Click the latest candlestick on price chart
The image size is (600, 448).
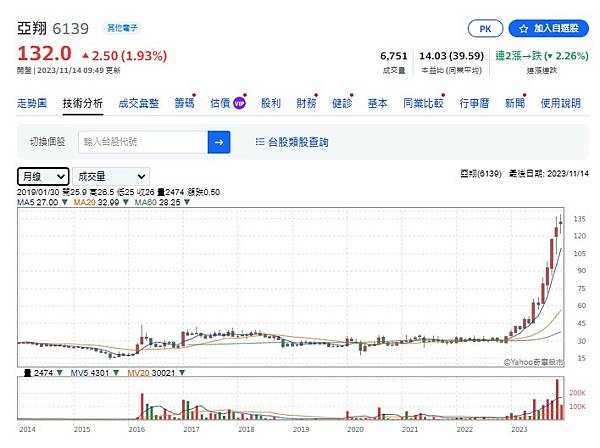click(x=561, y=224)
